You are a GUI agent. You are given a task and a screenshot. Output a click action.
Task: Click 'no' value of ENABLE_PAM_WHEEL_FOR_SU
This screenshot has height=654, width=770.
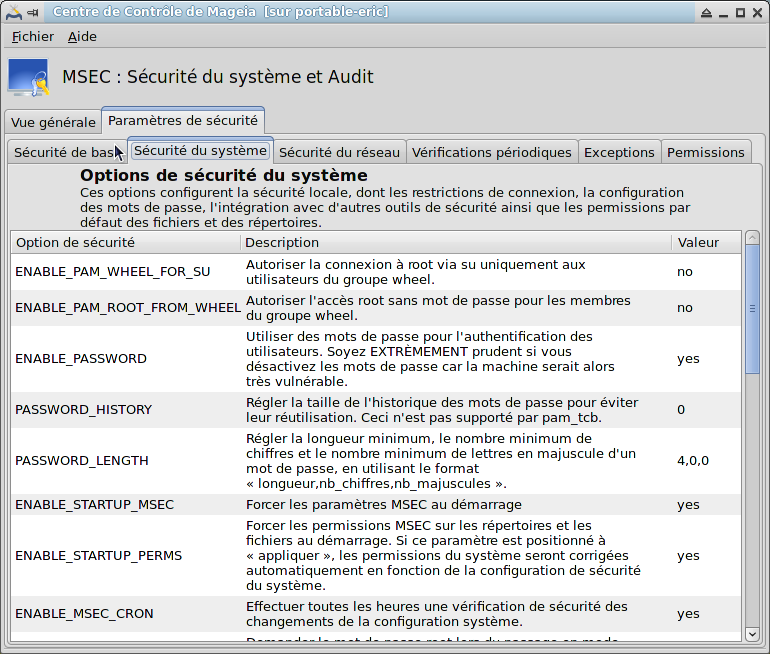click(x=685, y=272)
